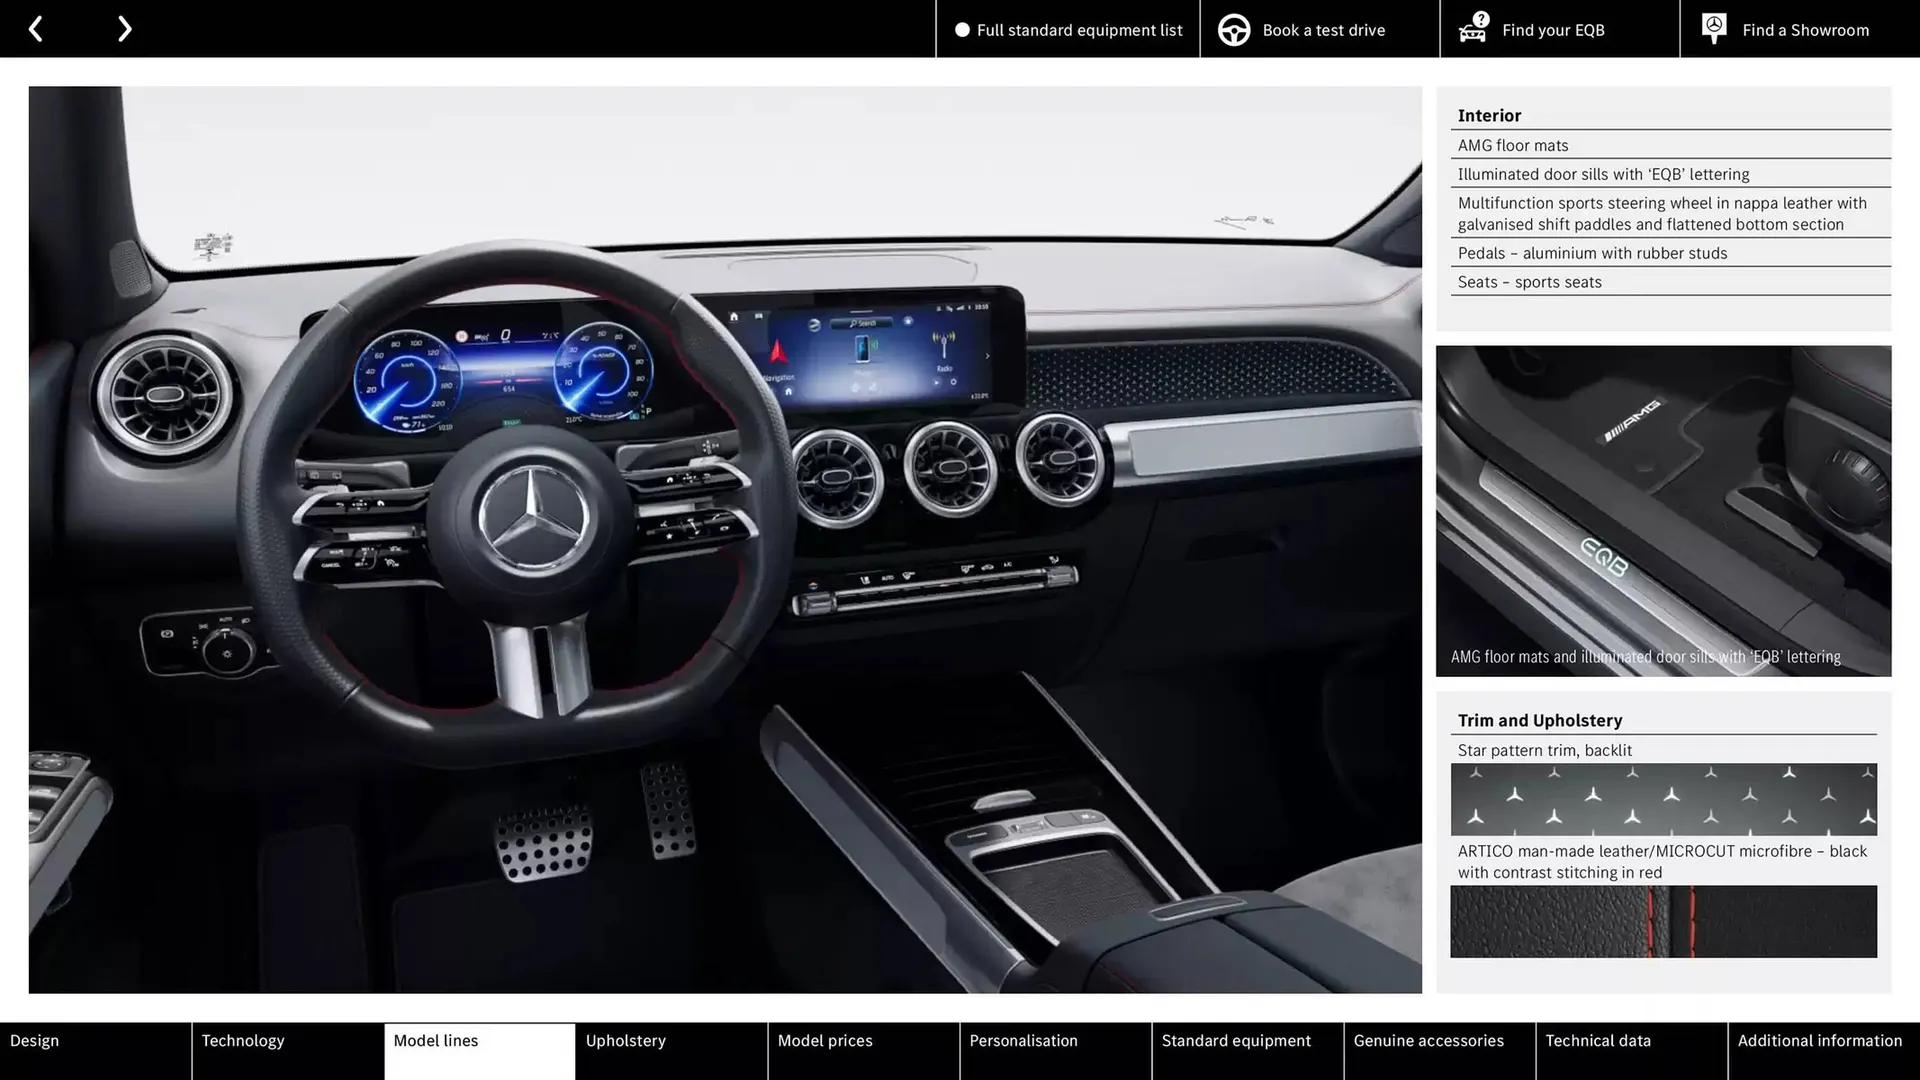Click the steering wheel emblem inside the test drive icon
1920x1080 pixels.
tap(1233, 29)
